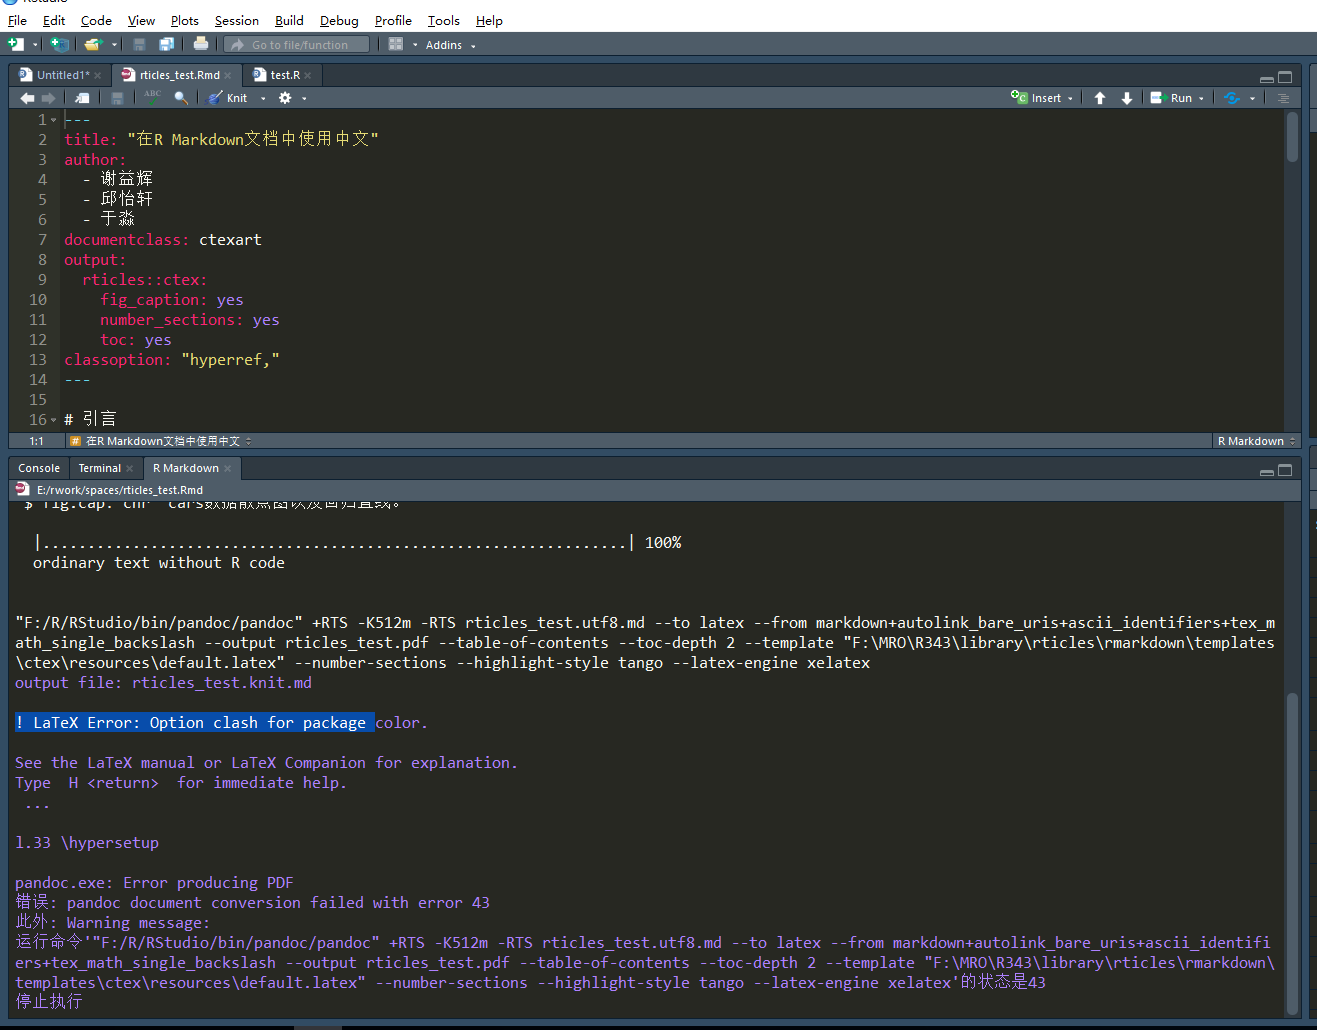Open the Plots menu
The height and width of the screenshot is (1030, 1317).
185,20
